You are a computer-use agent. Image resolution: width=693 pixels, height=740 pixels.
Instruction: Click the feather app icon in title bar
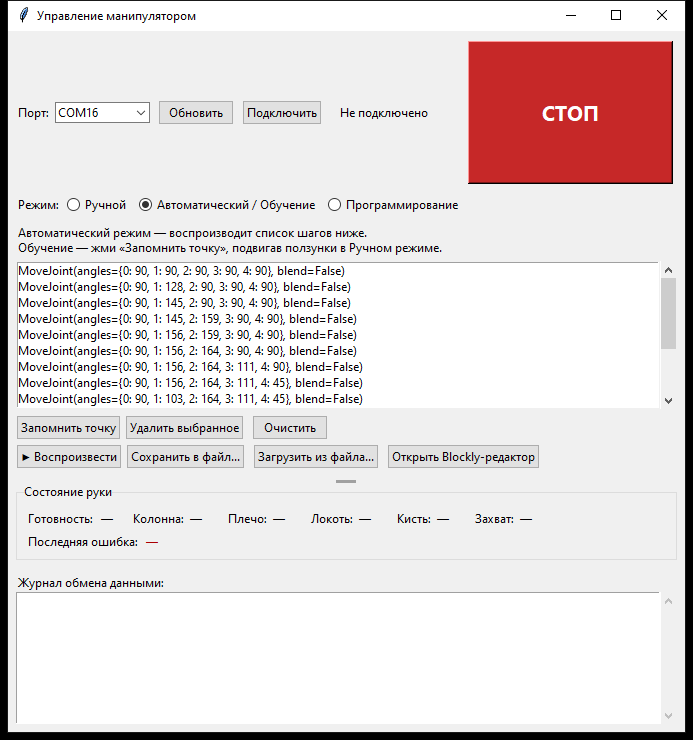[24, 16]
